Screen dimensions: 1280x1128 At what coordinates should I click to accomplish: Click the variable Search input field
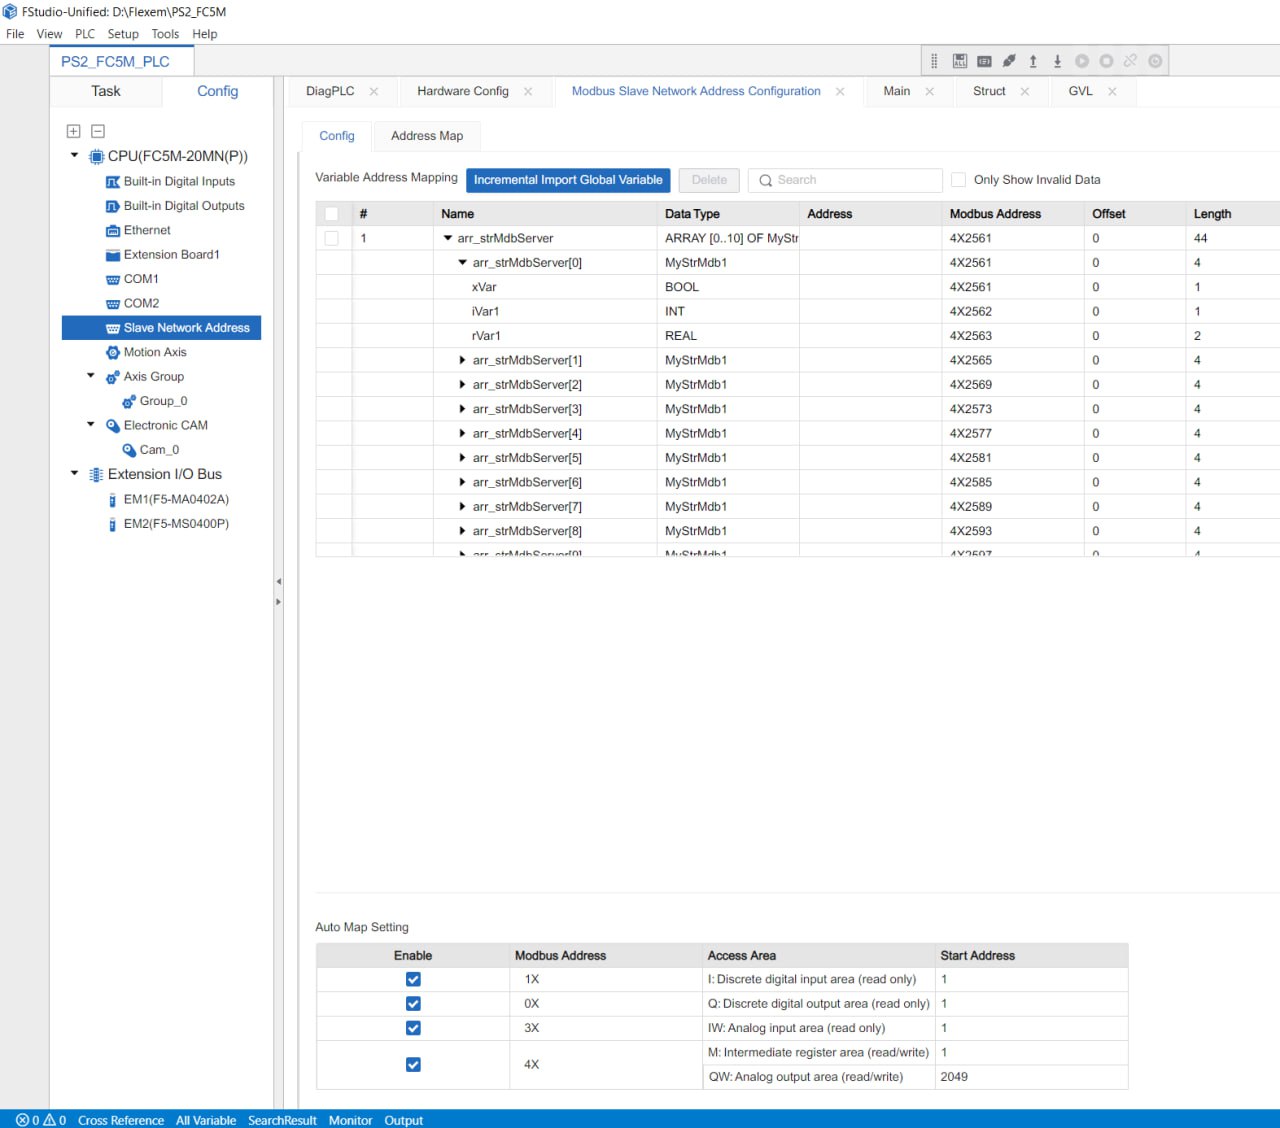[x=845, y=180]
